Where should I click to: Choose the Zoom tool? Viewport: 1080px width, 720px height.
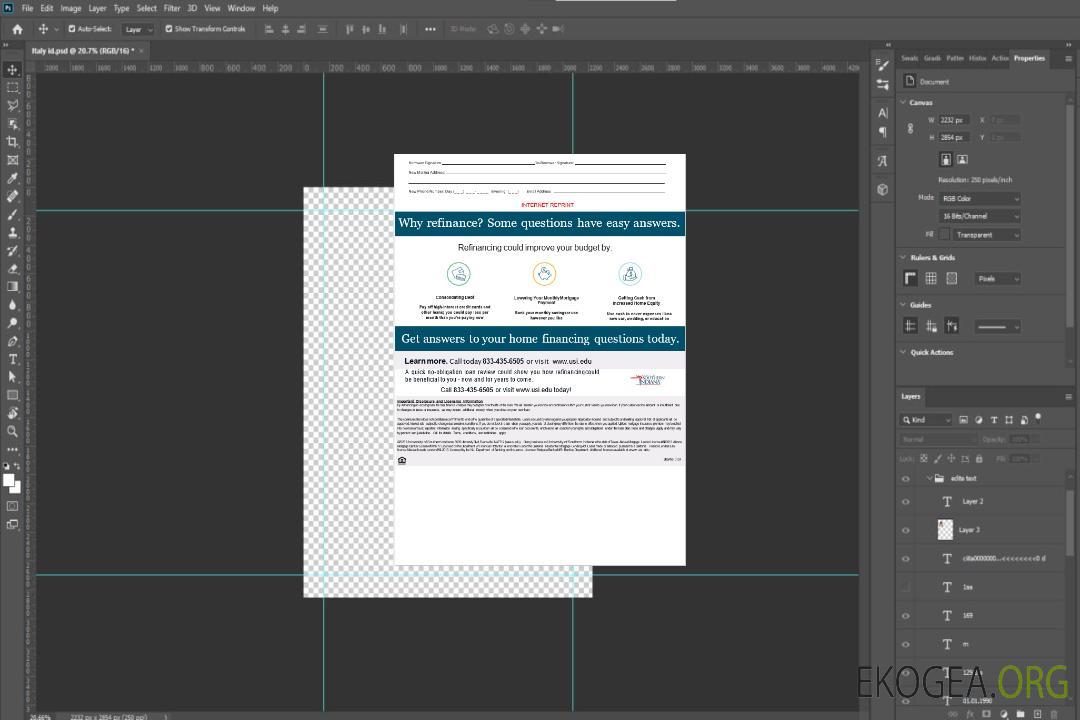pyautogui.click(x=12, y=431)
